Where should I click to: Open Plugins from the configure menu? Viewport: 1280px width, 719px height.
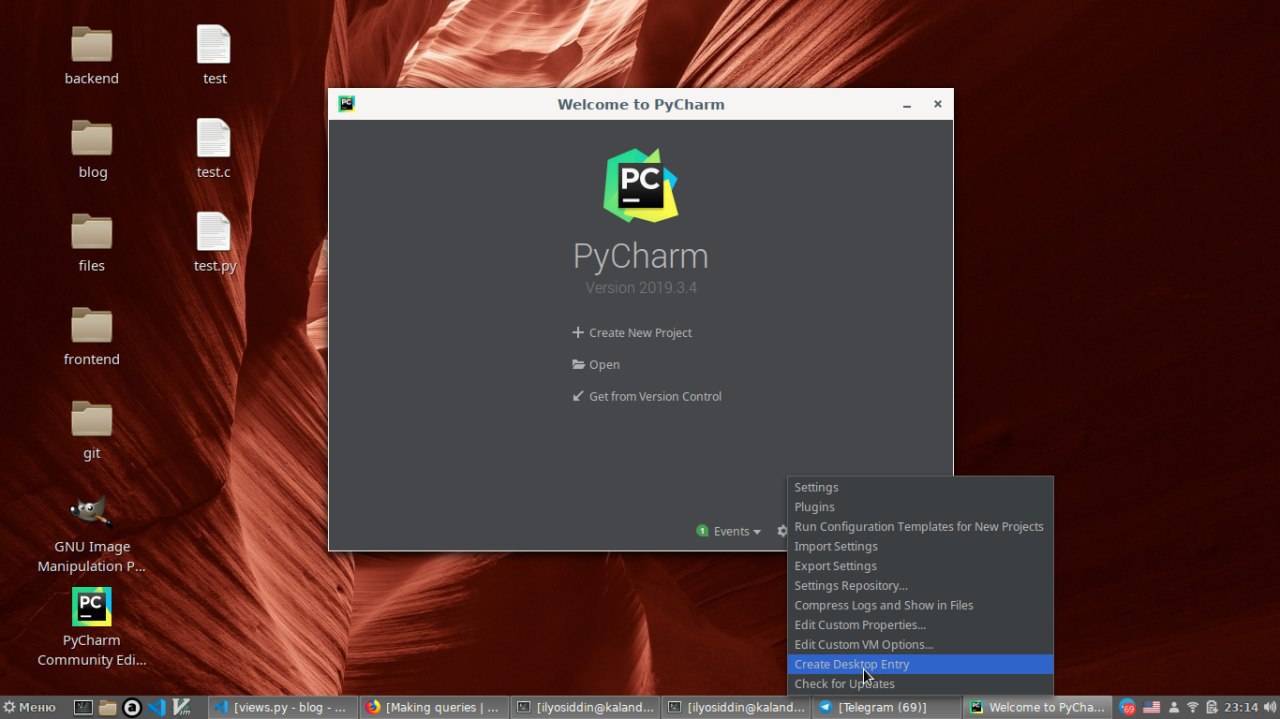coord(920,507)
